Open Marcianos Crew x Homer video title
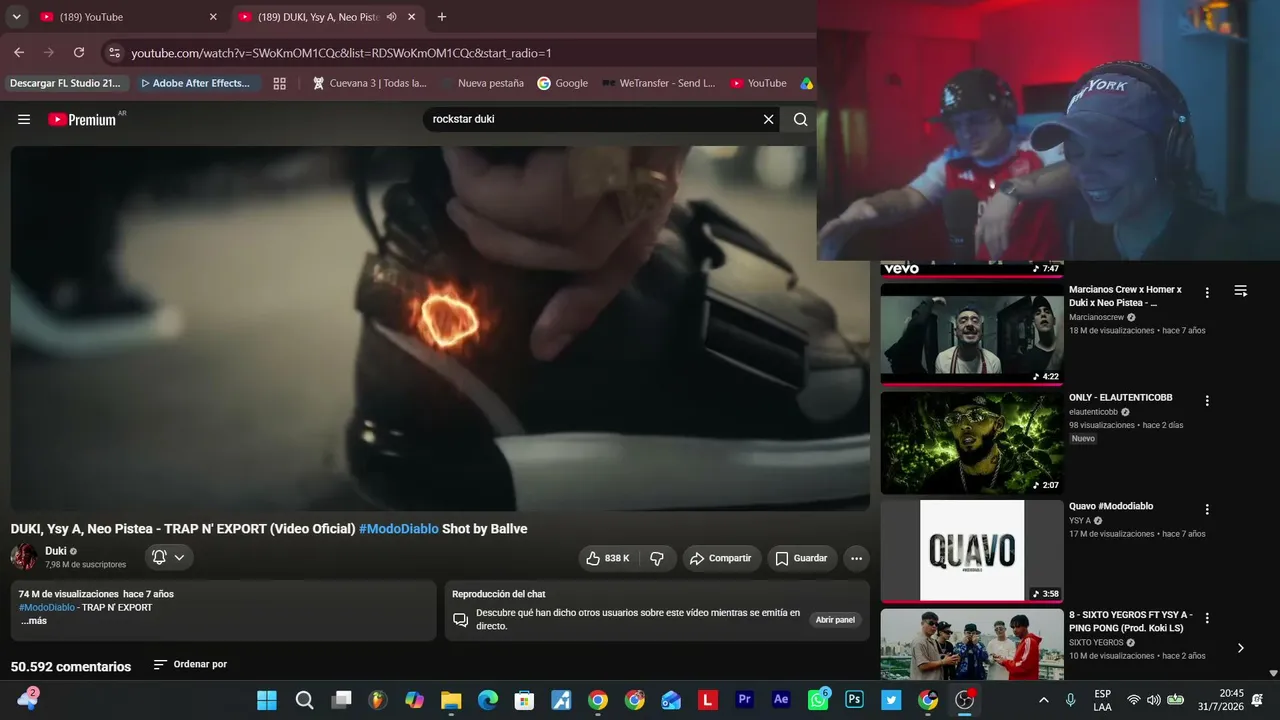Viewport: 1280px width, 720px height. 1125,296
